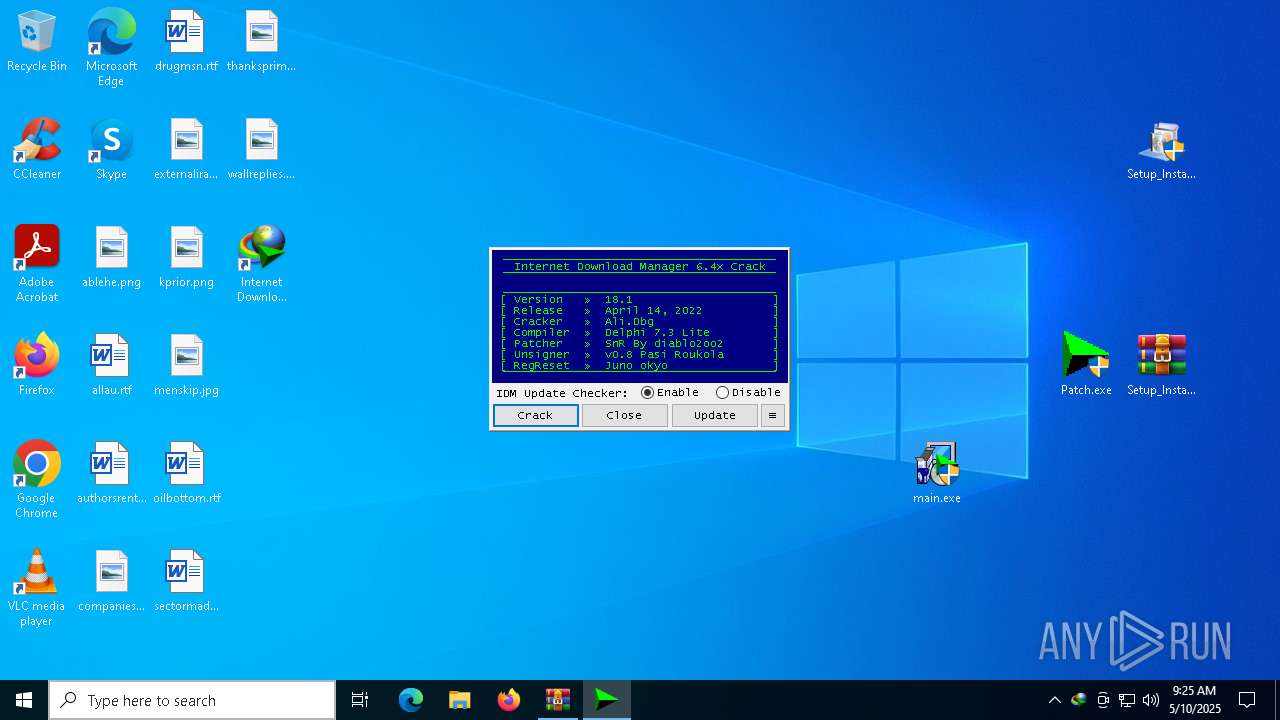
Task: Select CCleaner desktop shortcut
Action: [x=37, y=150]
